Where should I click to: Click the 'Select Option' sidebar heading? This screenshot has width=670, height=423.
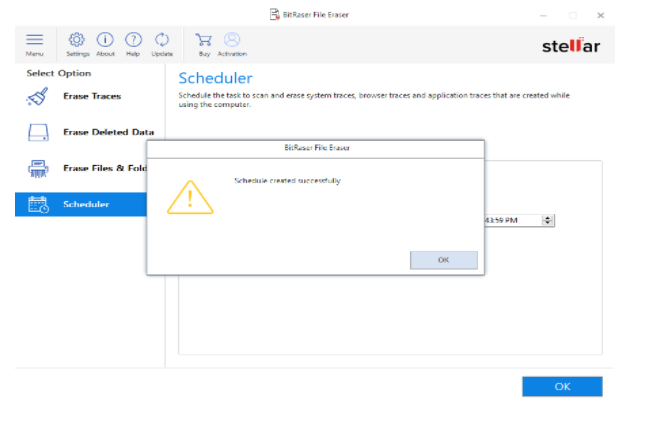59,73
